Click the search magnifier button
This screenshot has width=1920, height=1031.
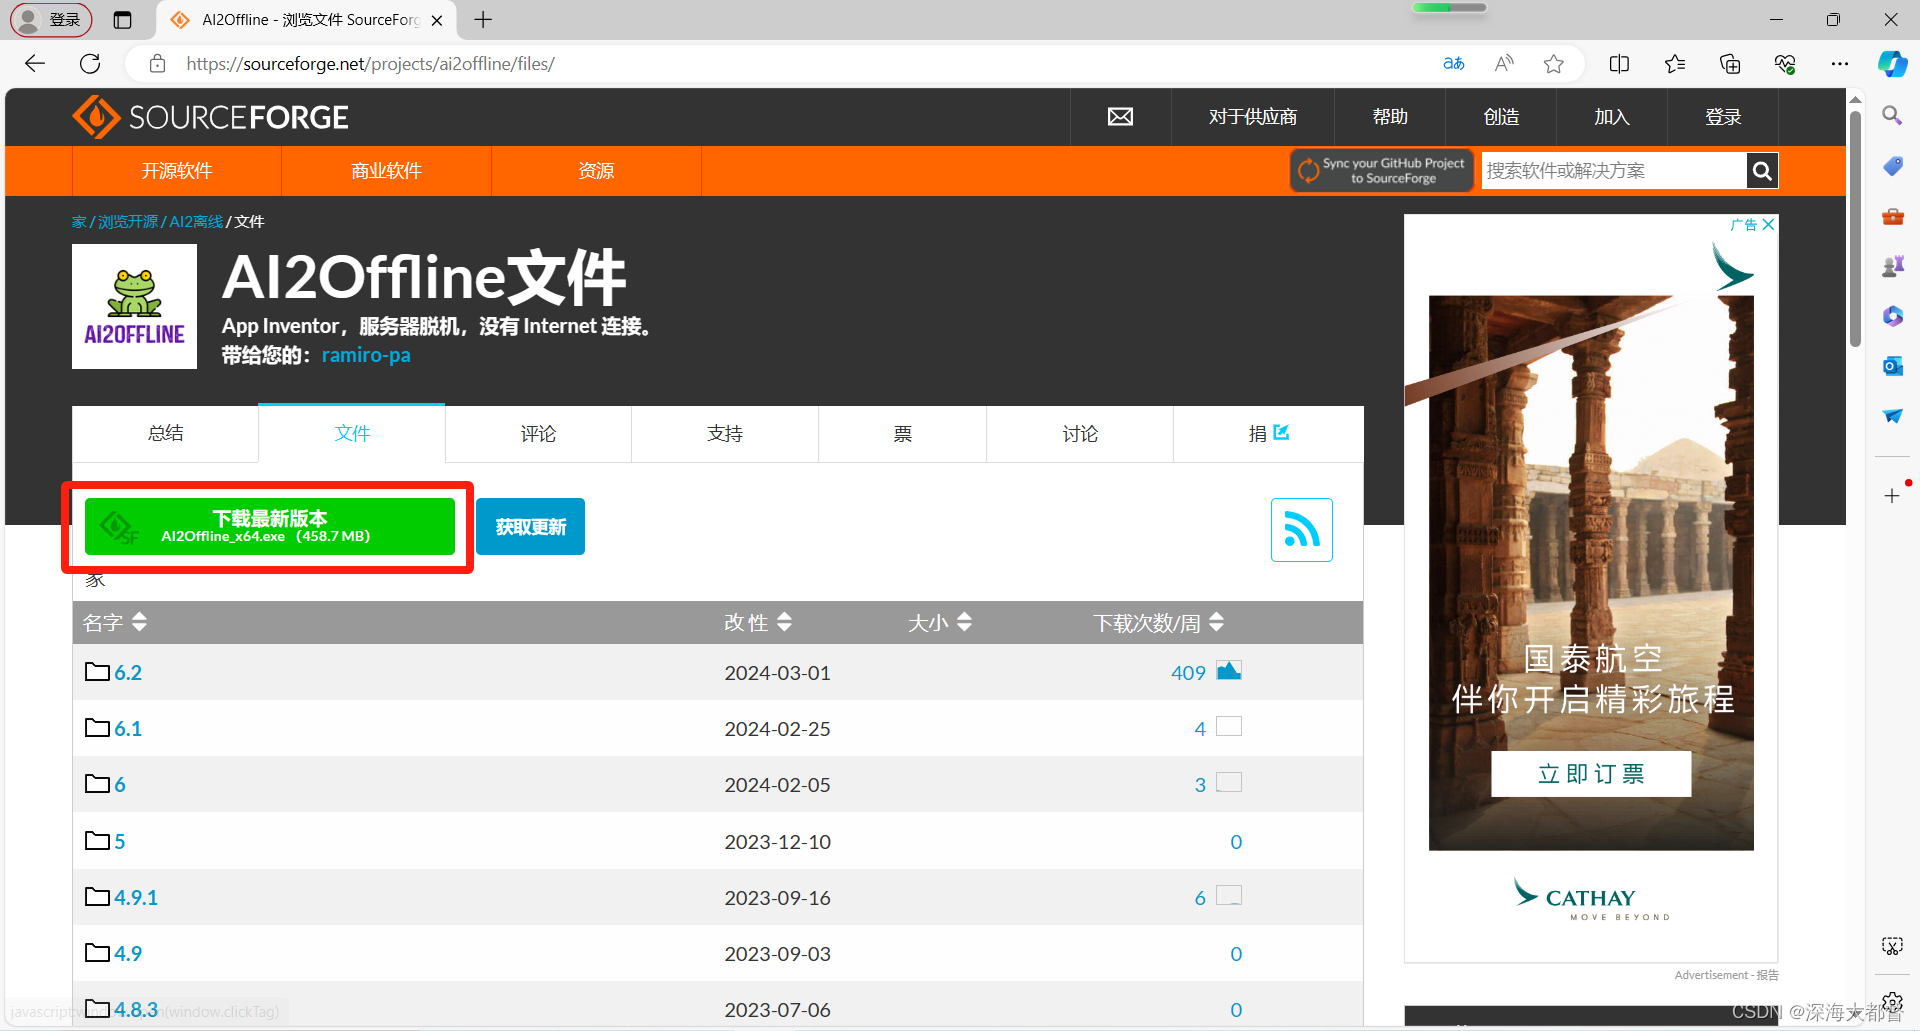1762,171
